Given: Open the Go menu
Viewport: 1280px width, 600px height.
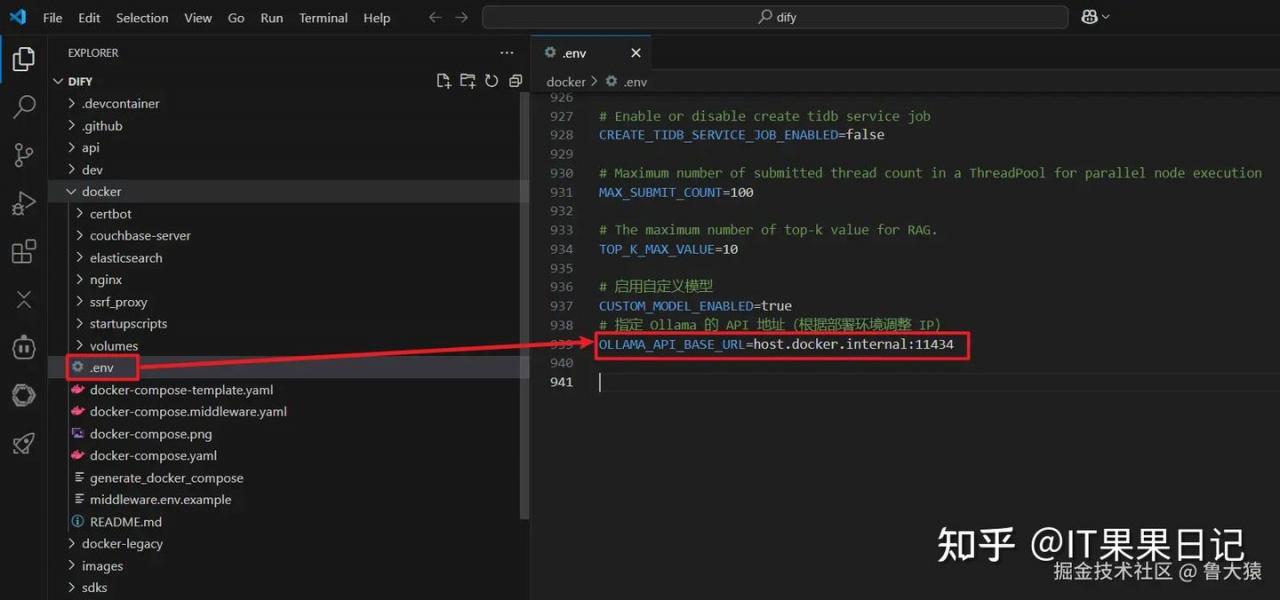Looking at the screenshot, I should (x=236, y=18).
